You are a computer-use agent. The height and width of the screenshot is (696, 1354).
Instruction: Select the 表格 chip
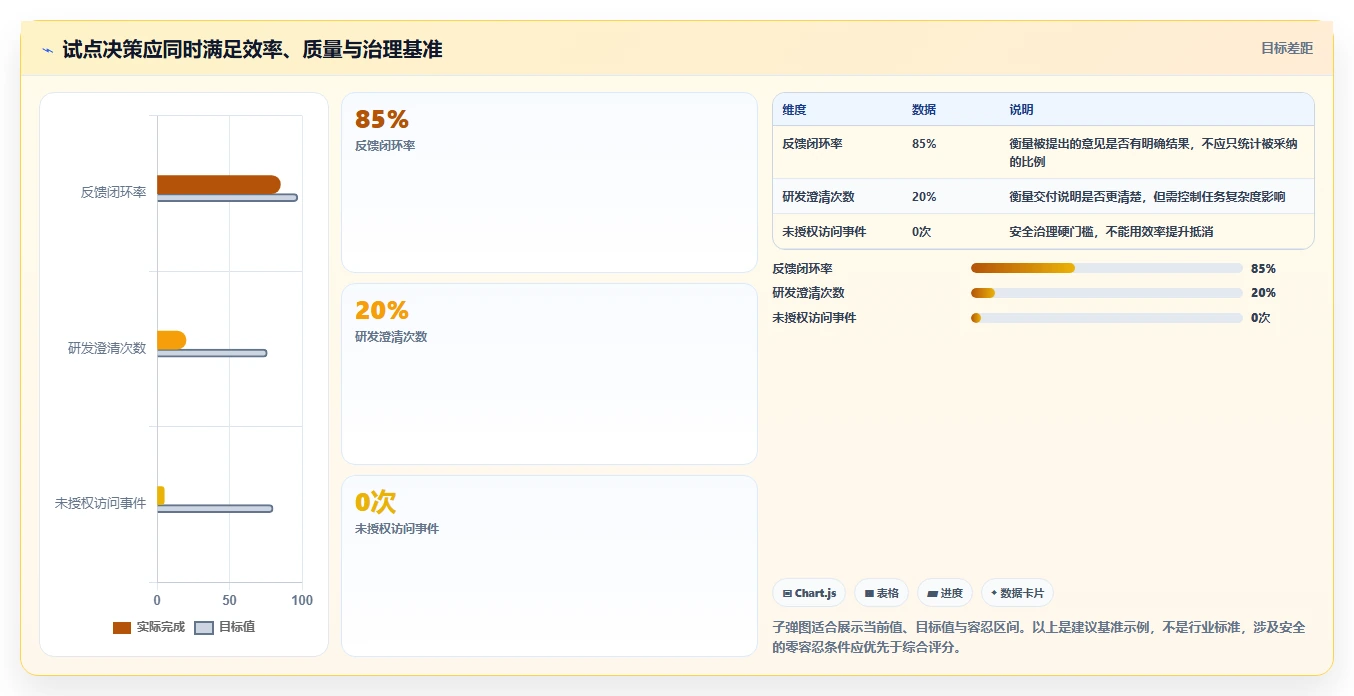(882, 593)
